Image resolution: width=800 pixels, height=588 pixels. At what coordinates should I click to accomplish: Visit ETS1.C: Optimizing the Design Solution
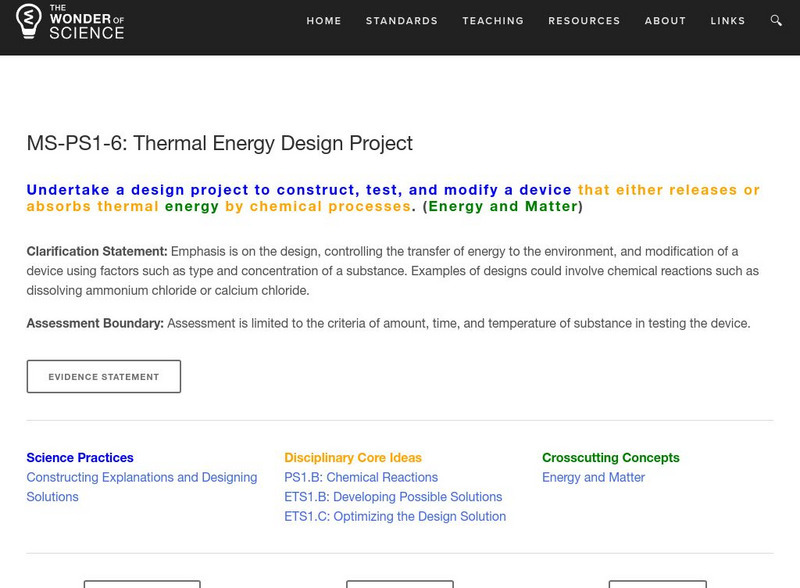pos(395,517)
